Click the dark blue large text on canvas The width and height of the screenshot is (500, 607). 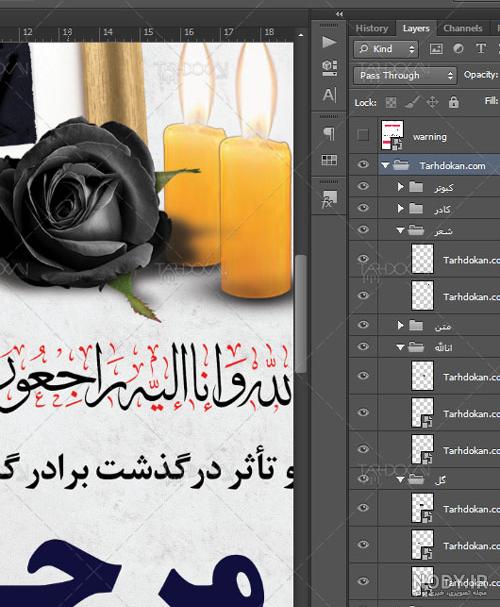(x=147, y=573)
